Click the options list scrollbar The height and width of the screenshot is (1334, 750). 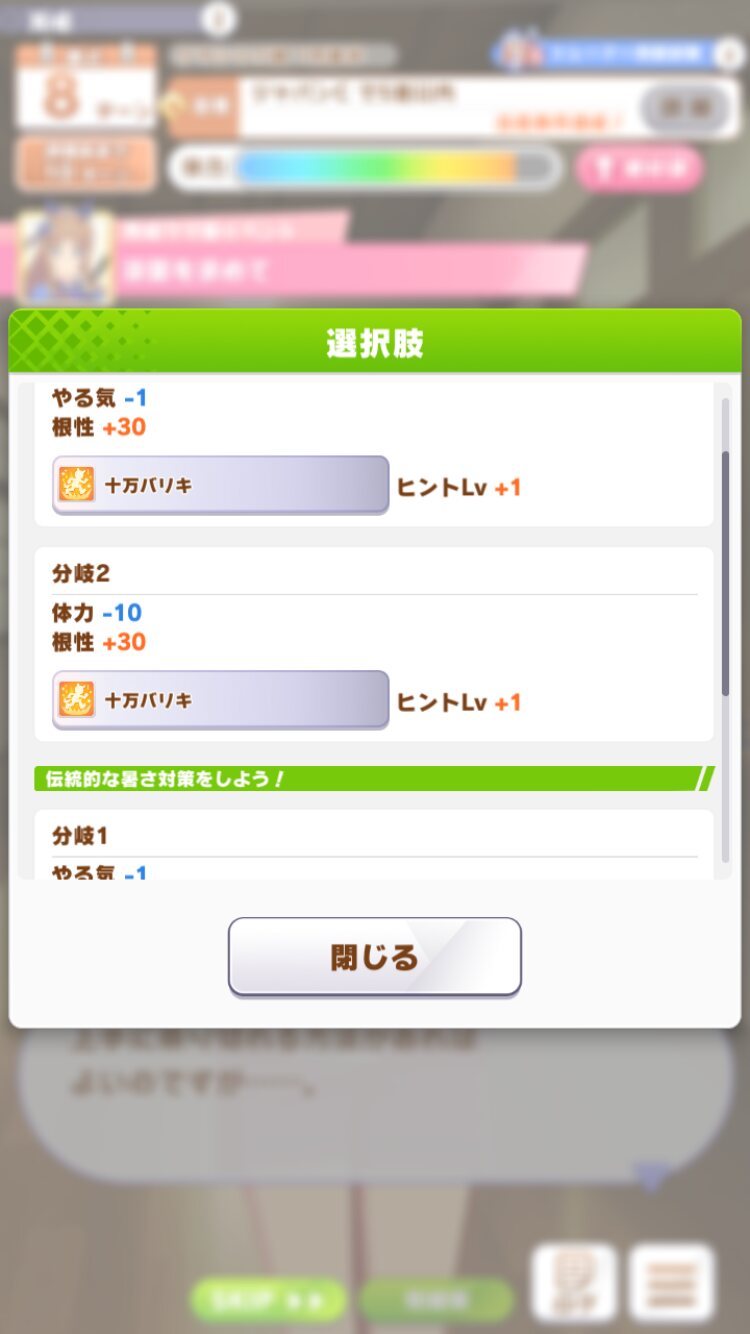click(725, 575)
